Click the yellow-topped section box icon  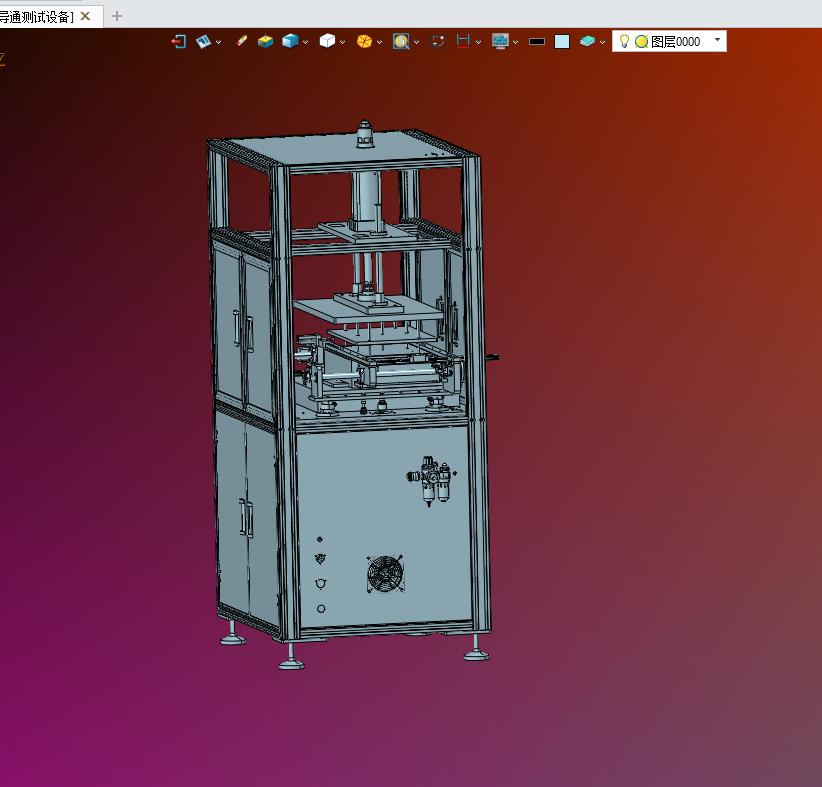point(265,41)
